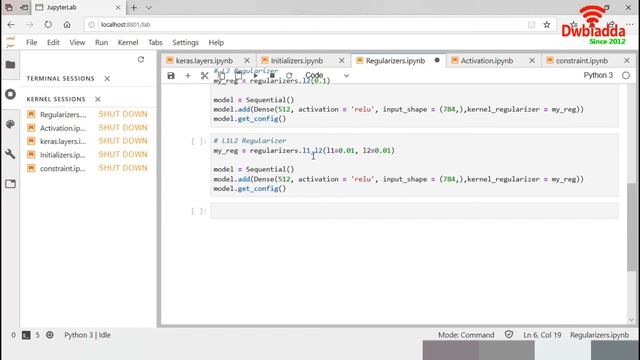
Task: Close all kernel sessions X icon
Action: point(98,99)
